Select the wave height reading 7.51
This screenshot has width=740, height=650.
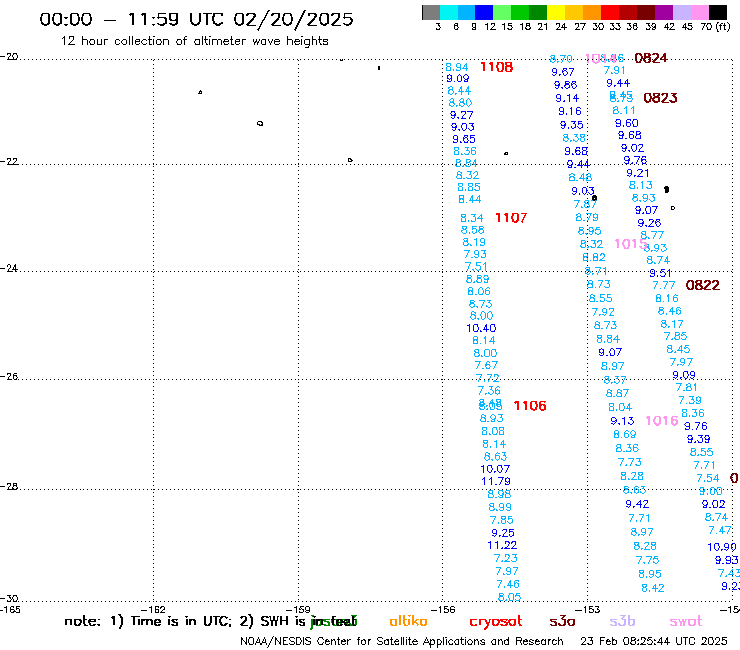point(476,266)
